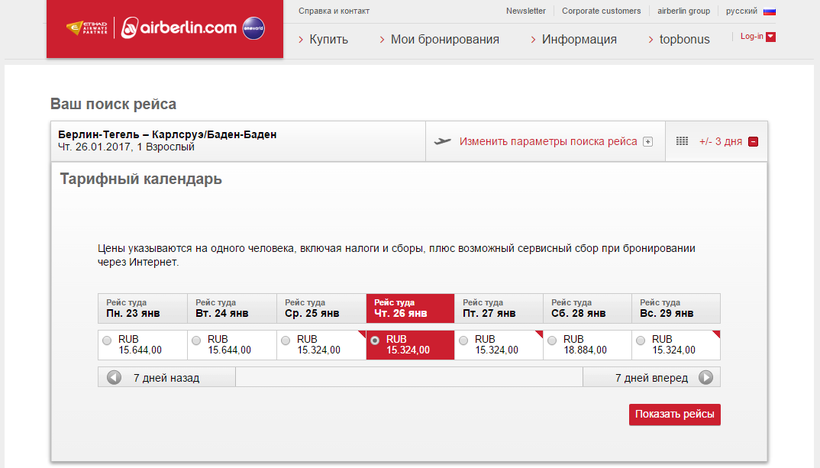Collapse the +/- 3 days minus icon
The width and height of the screenshot is (820, 468).
[x=753, y=141]
